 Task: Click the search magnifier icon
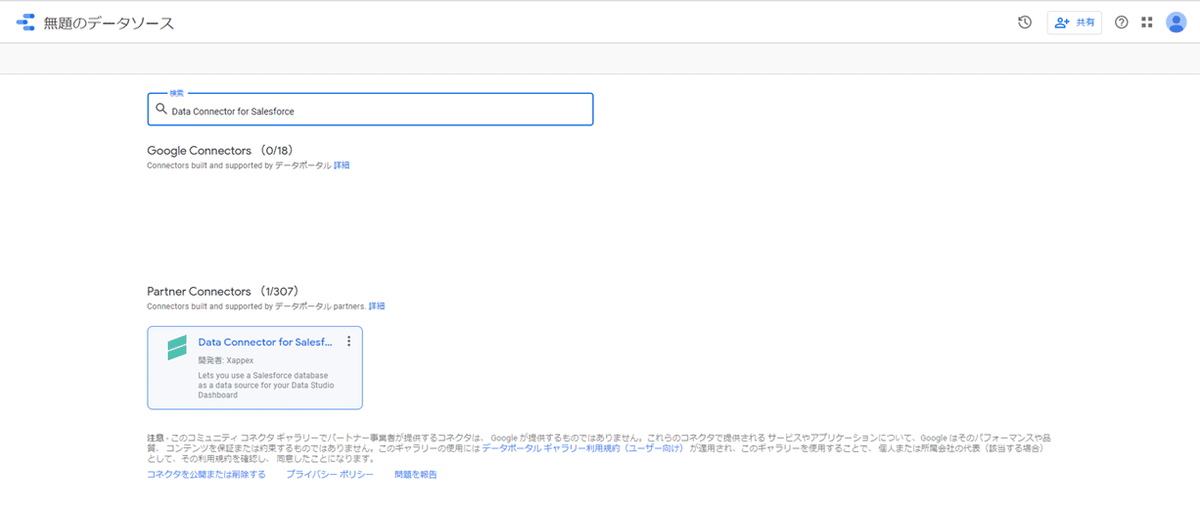[161, 110]
